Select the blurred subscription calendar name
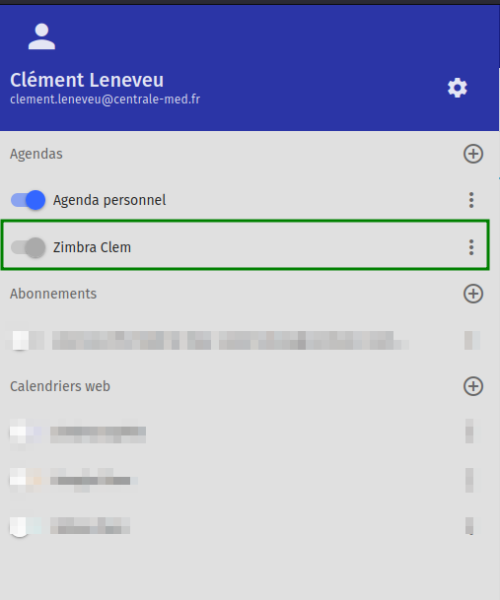The height and width of the screenshot is (600, 500). point(230,341)
